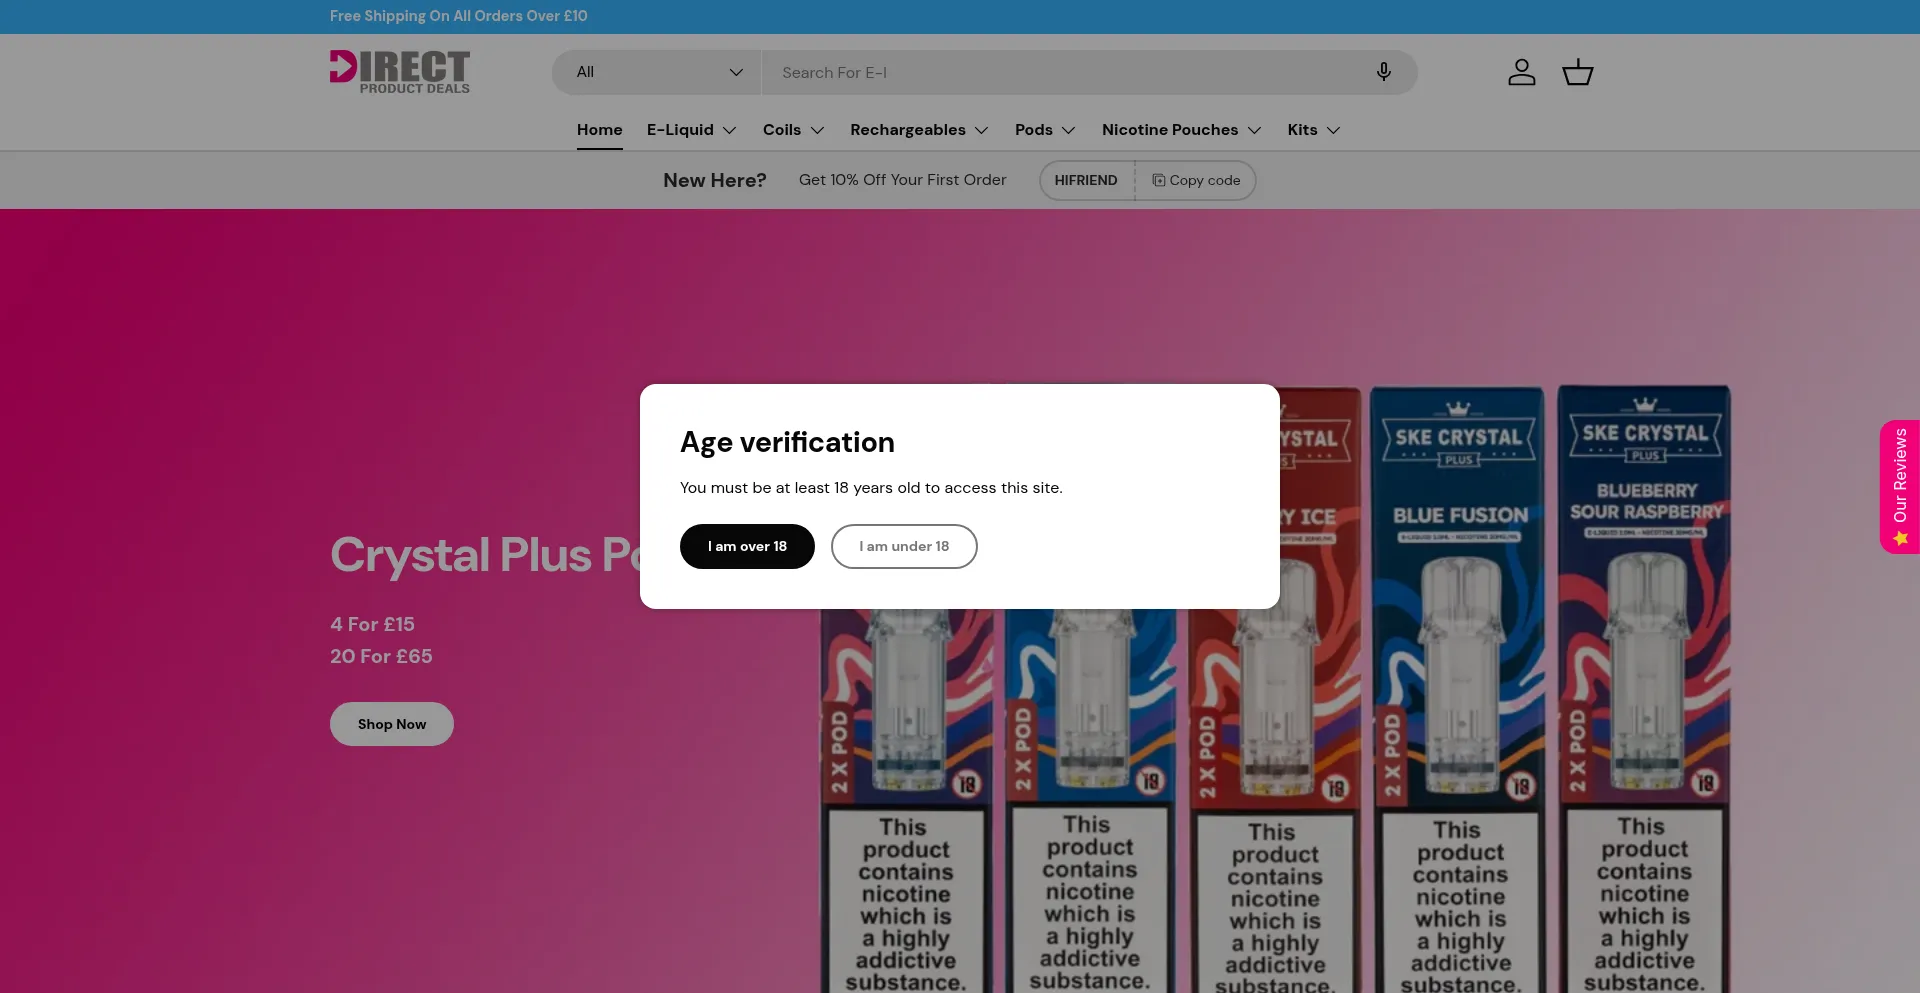The height and width of the screenshot is (993, 1920).
Task: Click the 20 For £65 offer text
Action: pyautogui.click(x=381, y=656)
